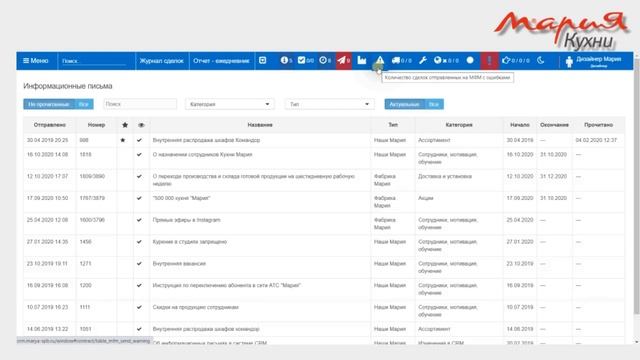The height and width of the screenshot is (360, 640).
Task: Click the read checkmark in row 1200
Action: 139,285
